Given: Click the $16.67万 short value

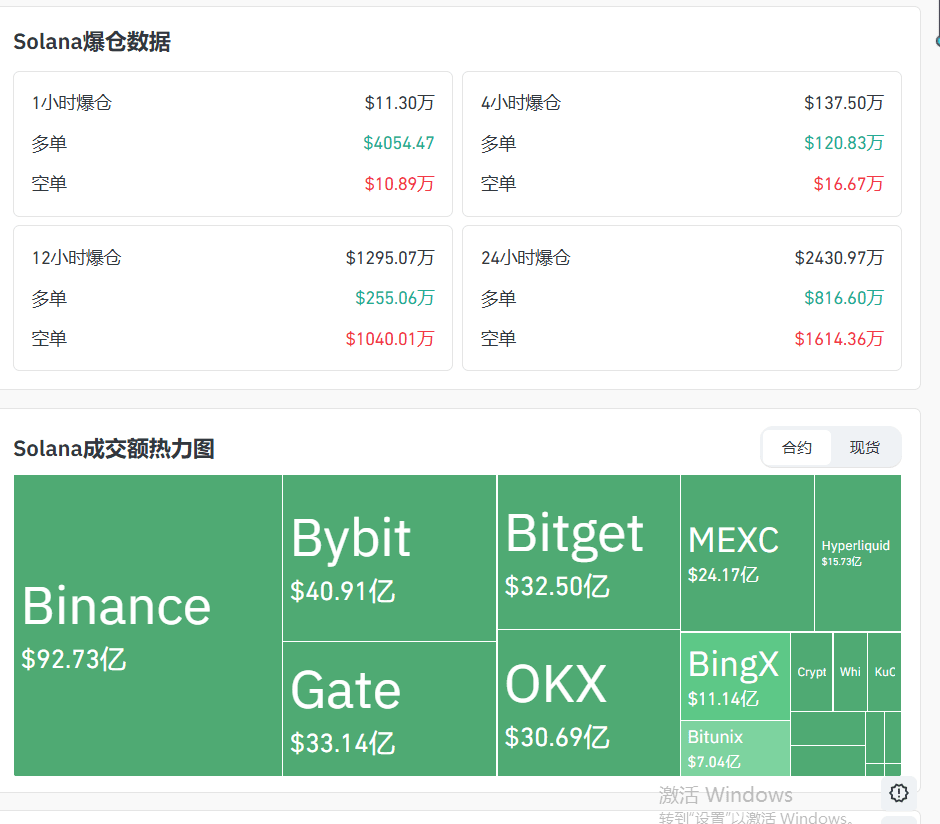Looking at the screenshot, I should pos(848,183).
